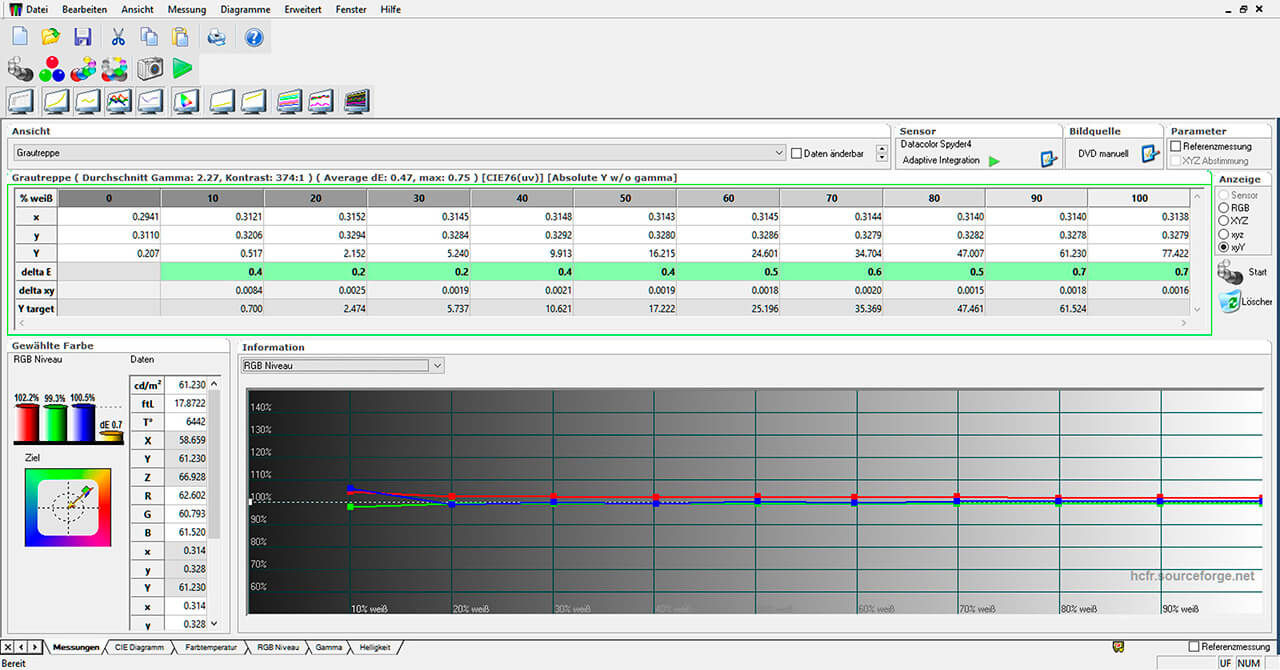Create a new document with the blank page icon
The image size is (1280, 670).
(20, 37)
